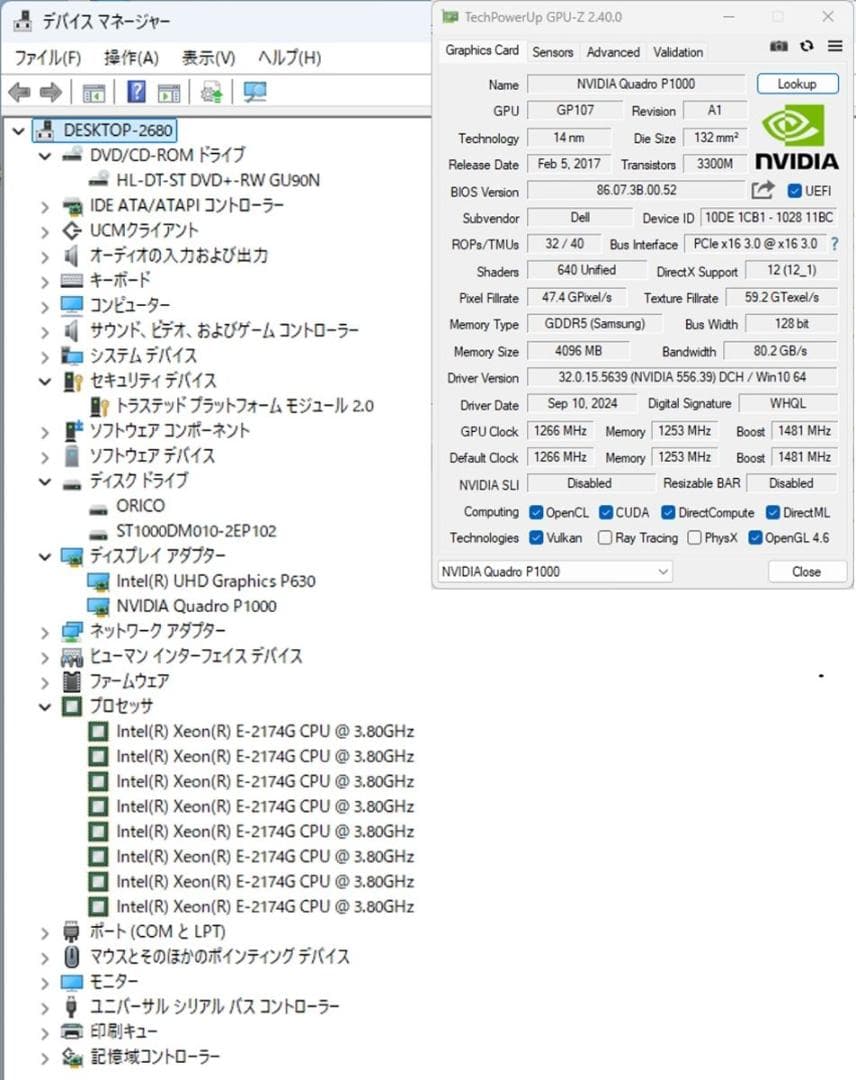Open GPU-Z hamburger menu icon

point(836,46)
